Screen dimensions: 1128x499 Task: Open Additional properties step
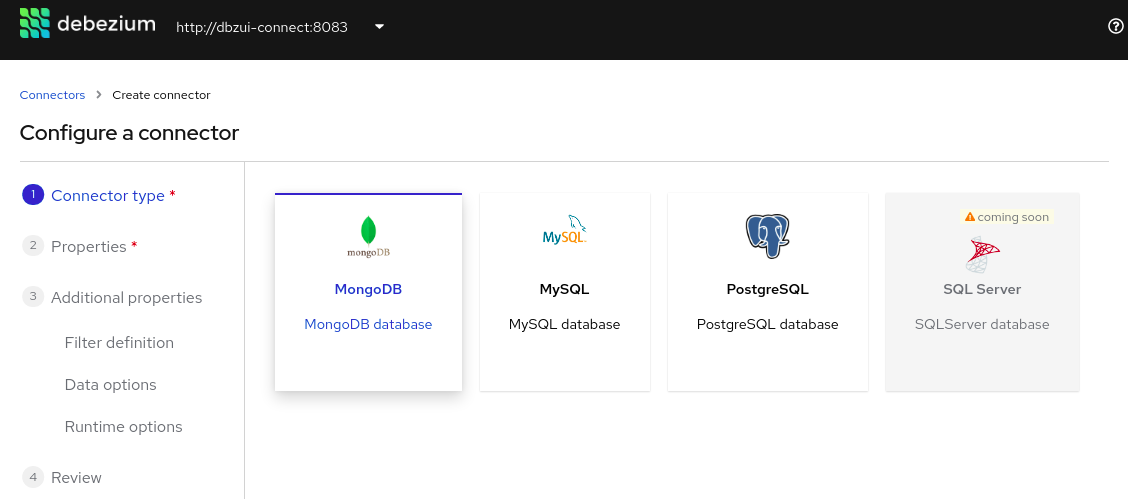pos(126,298)
